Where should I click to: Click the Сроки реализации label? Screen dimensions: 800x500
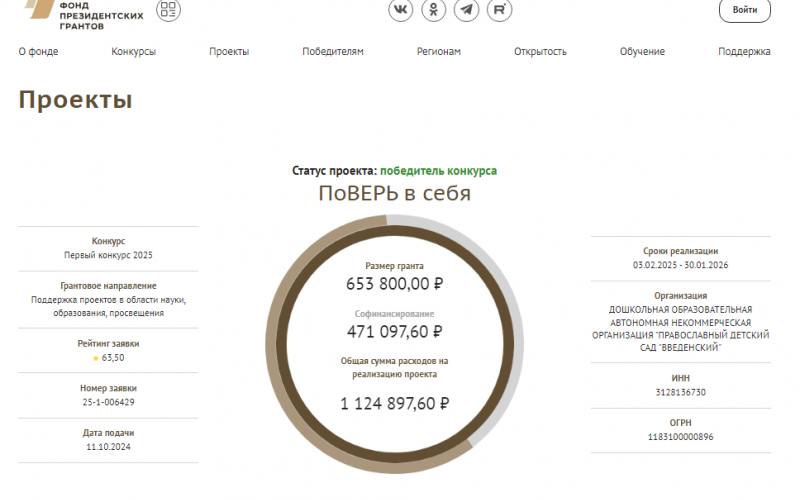(681, 251)
